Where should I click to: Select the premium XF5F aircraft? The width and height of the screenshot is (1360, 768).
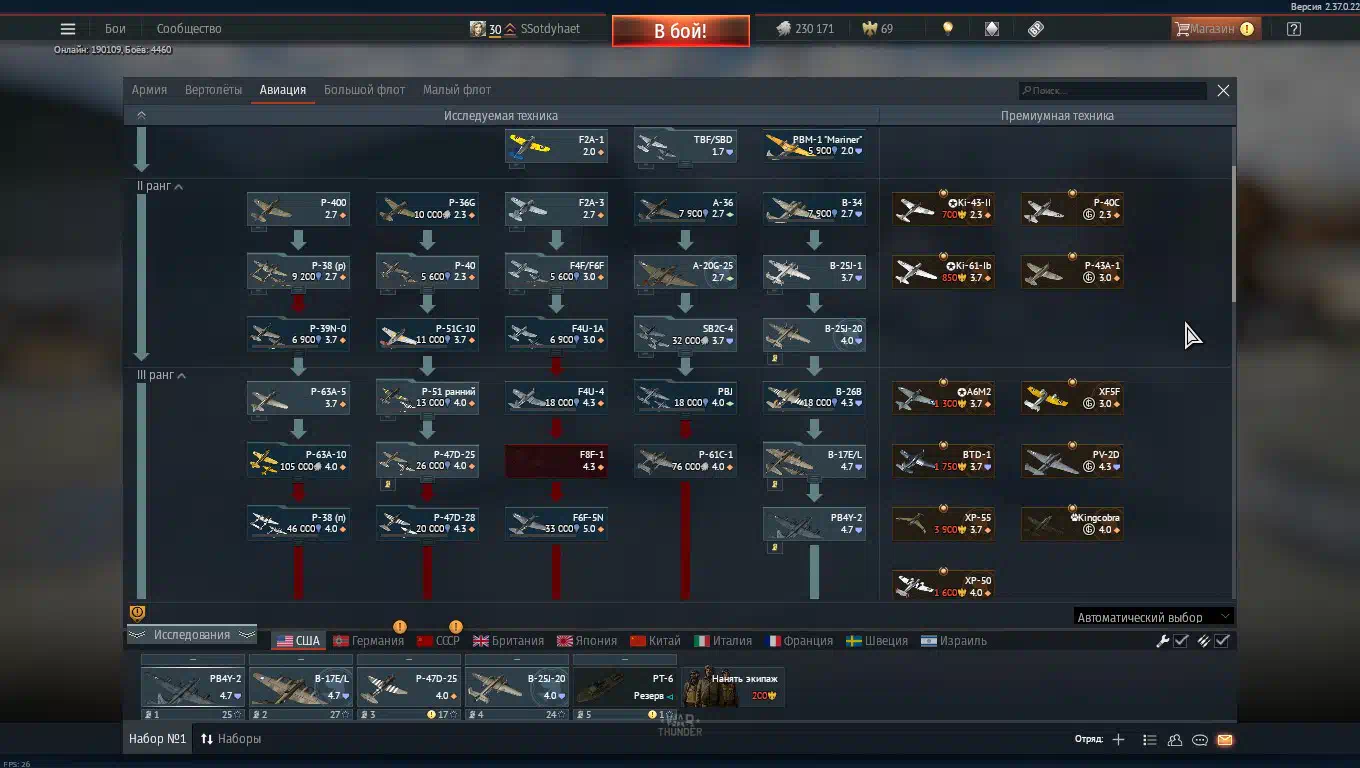point(1072,398)
